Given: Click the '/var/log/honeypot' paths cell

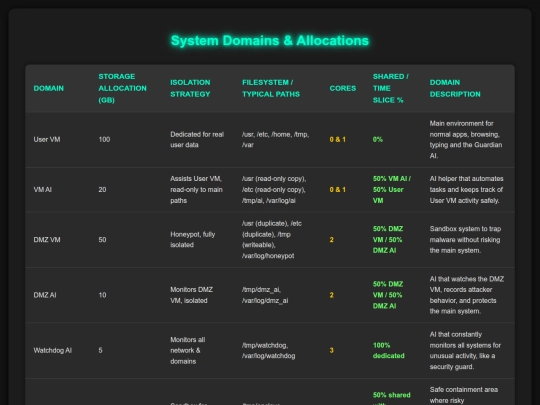Looking at the screenshot, I should pyautogui.click(x=272, y=240).
